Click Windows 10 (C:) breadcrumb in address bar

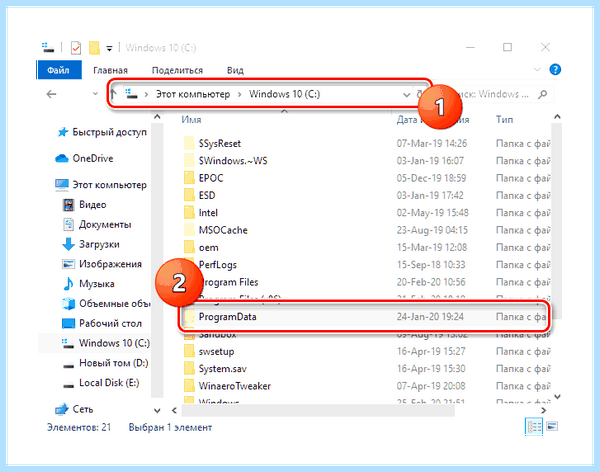pos(284,94)
